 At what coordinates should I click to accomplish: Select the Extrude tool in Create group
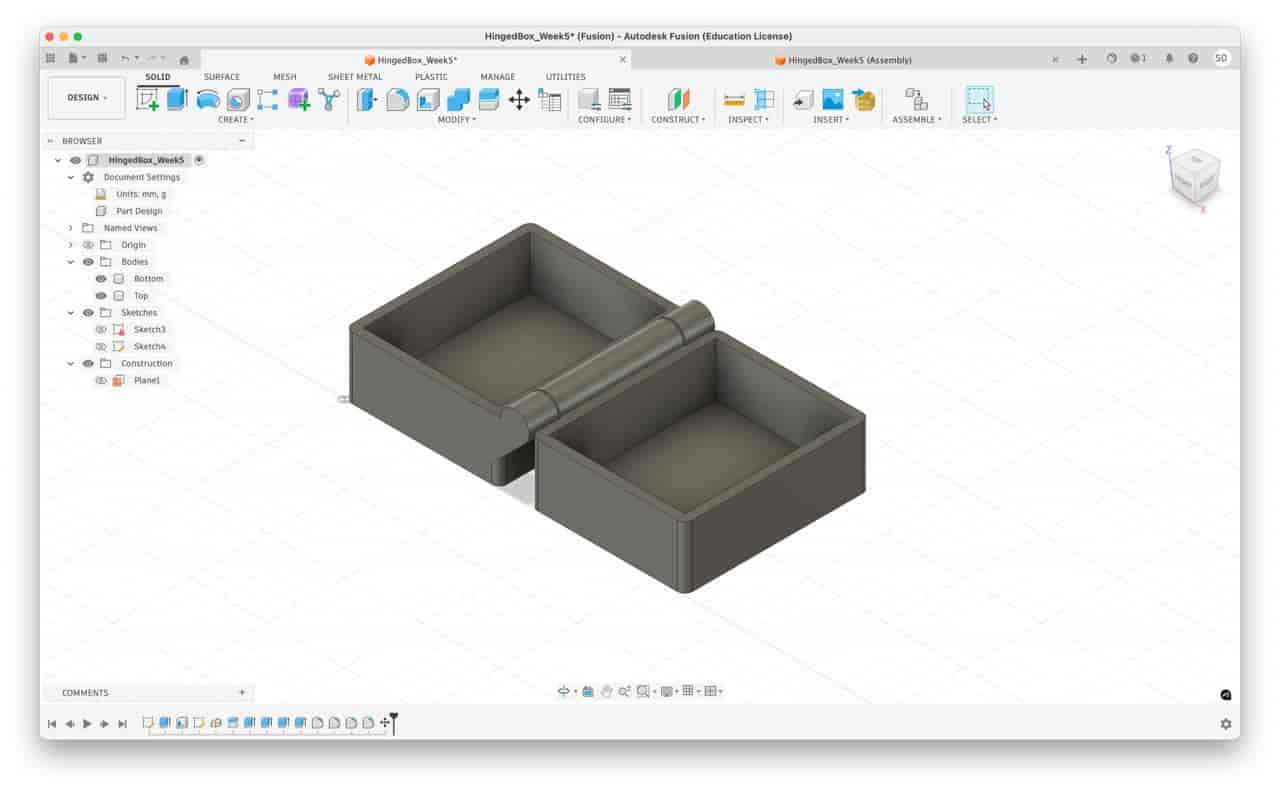[177, 99]
